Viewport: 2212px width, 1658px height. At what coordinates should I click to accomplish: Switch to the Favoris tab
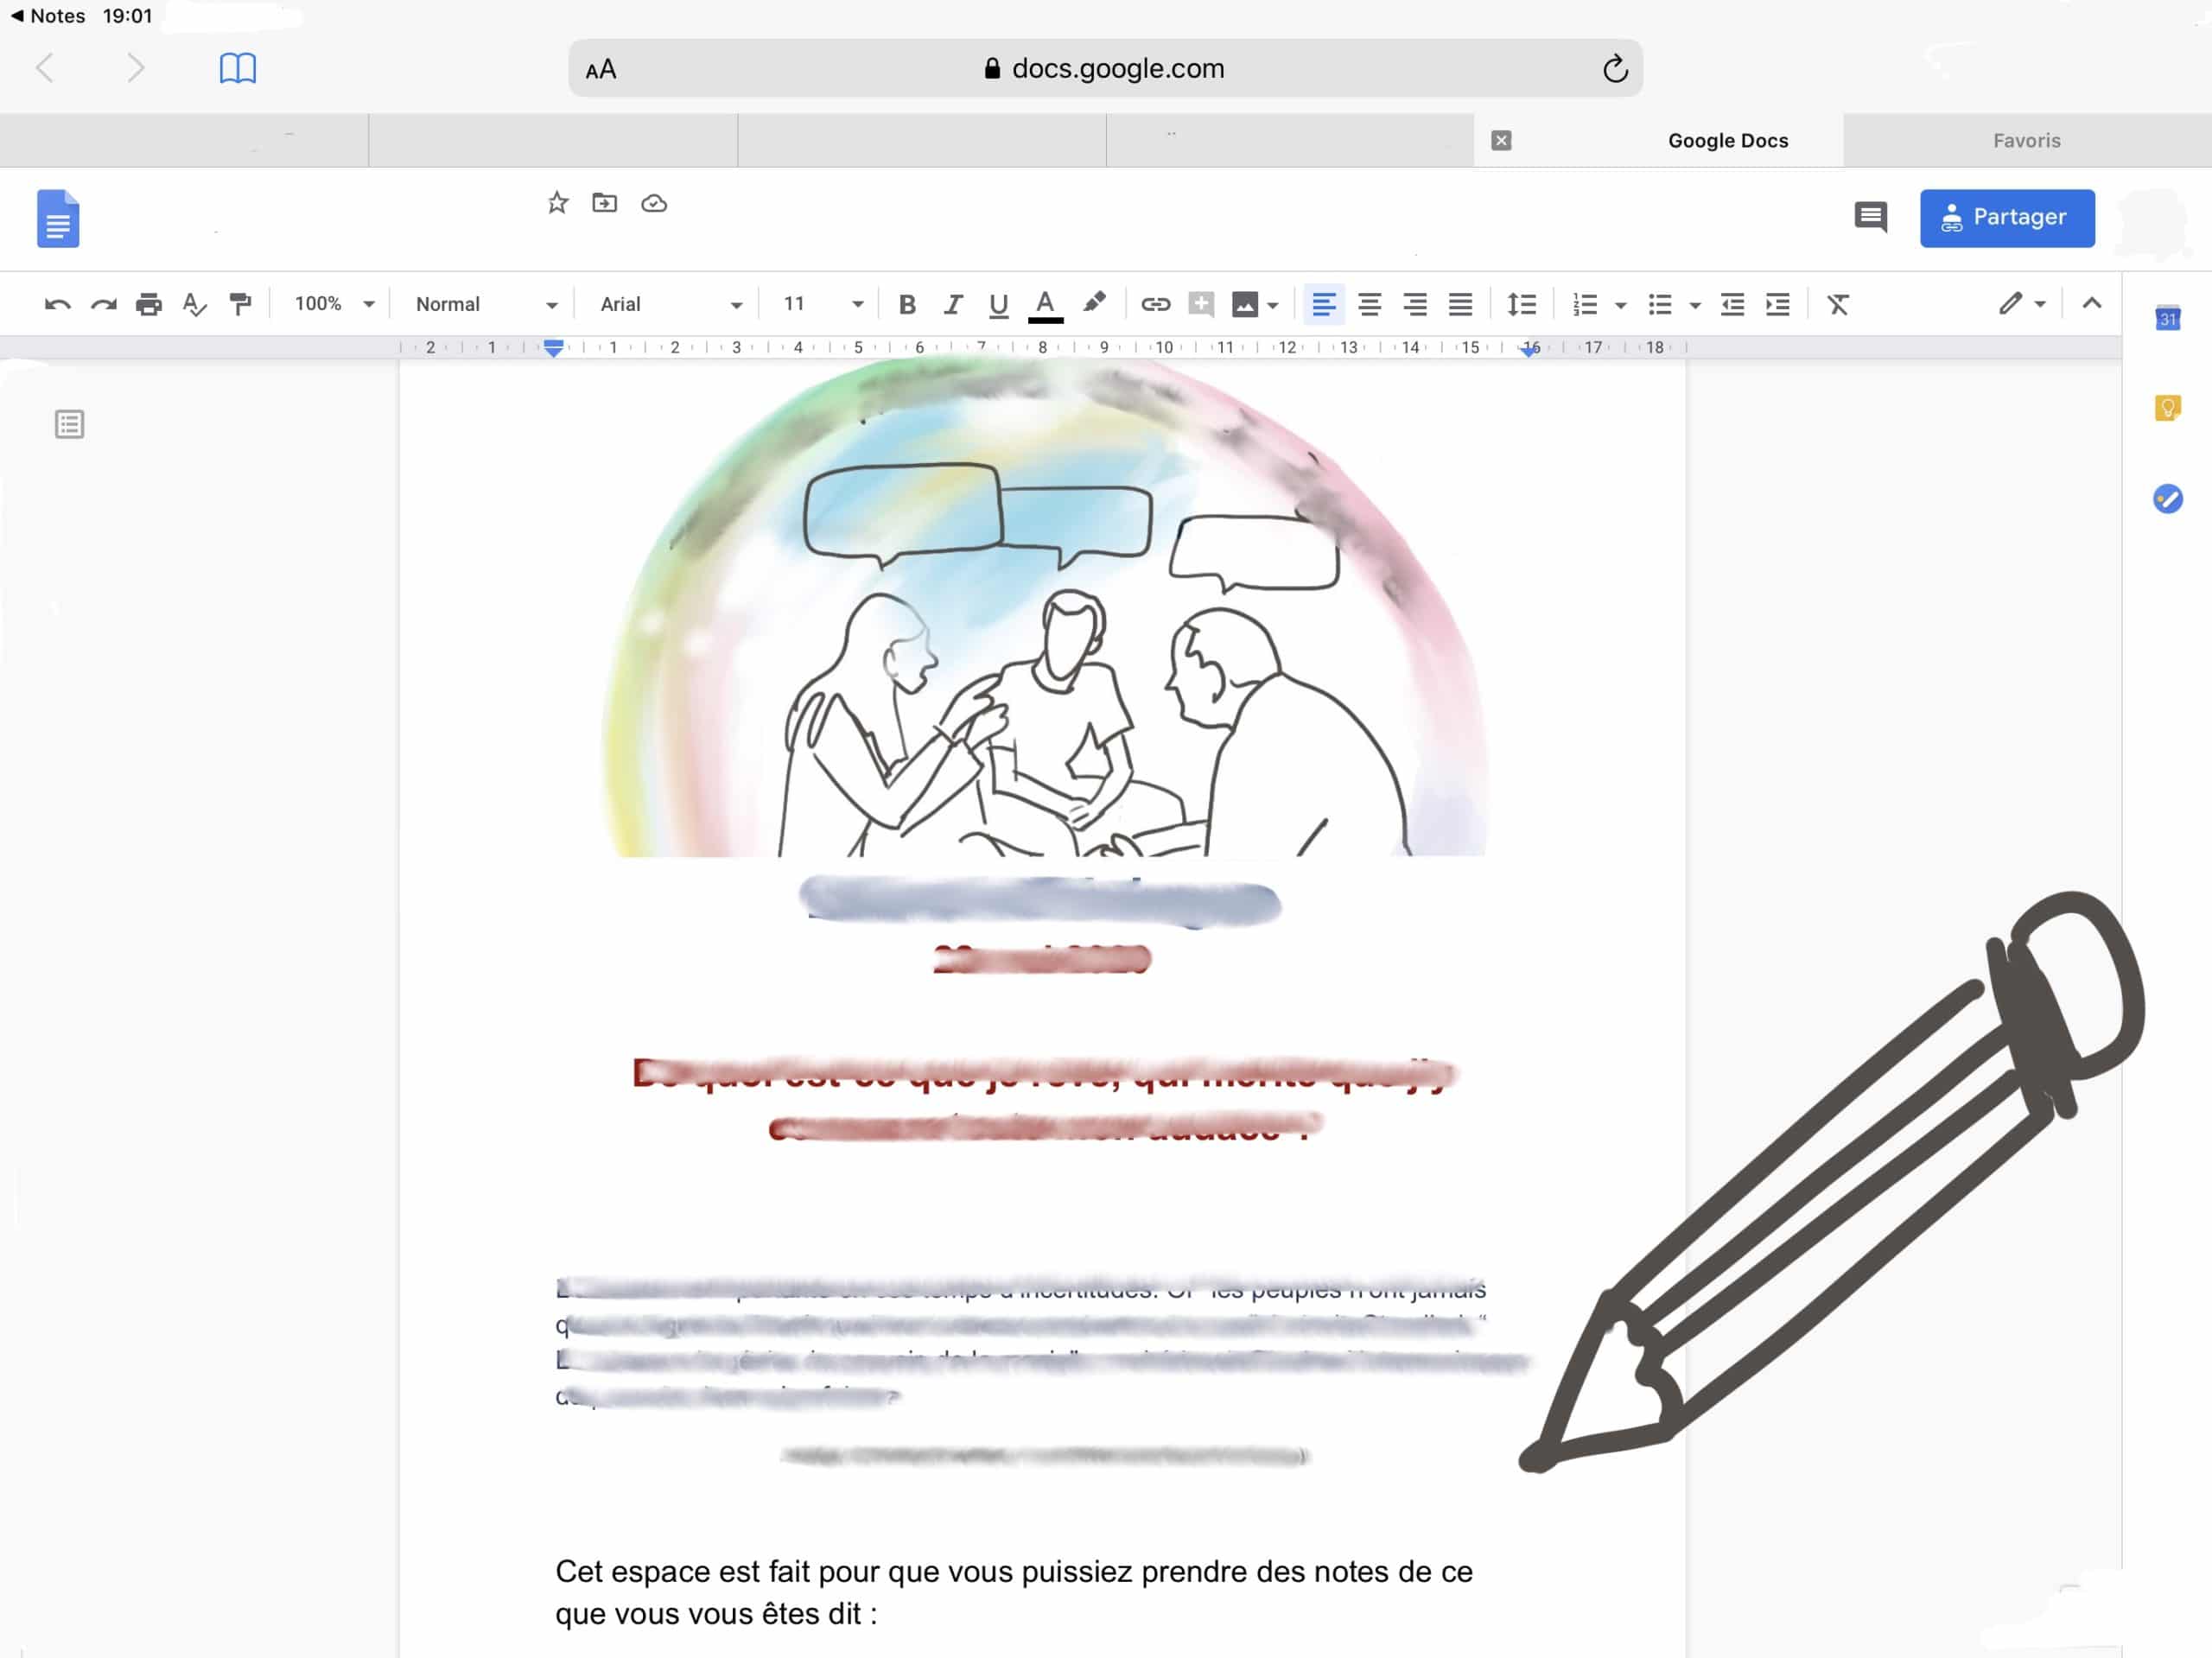(x=2027, y=141)
